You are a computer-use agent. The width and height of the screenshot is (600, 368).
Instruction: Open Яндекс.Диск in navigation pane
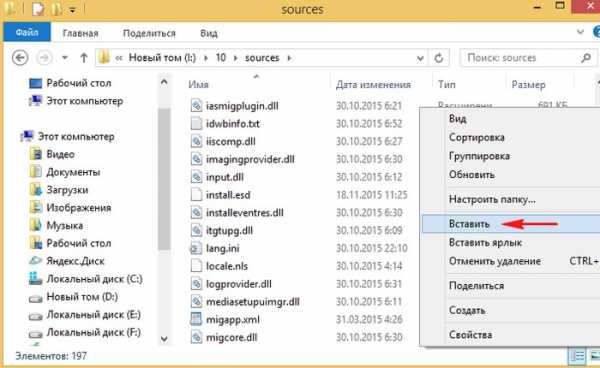75,261
